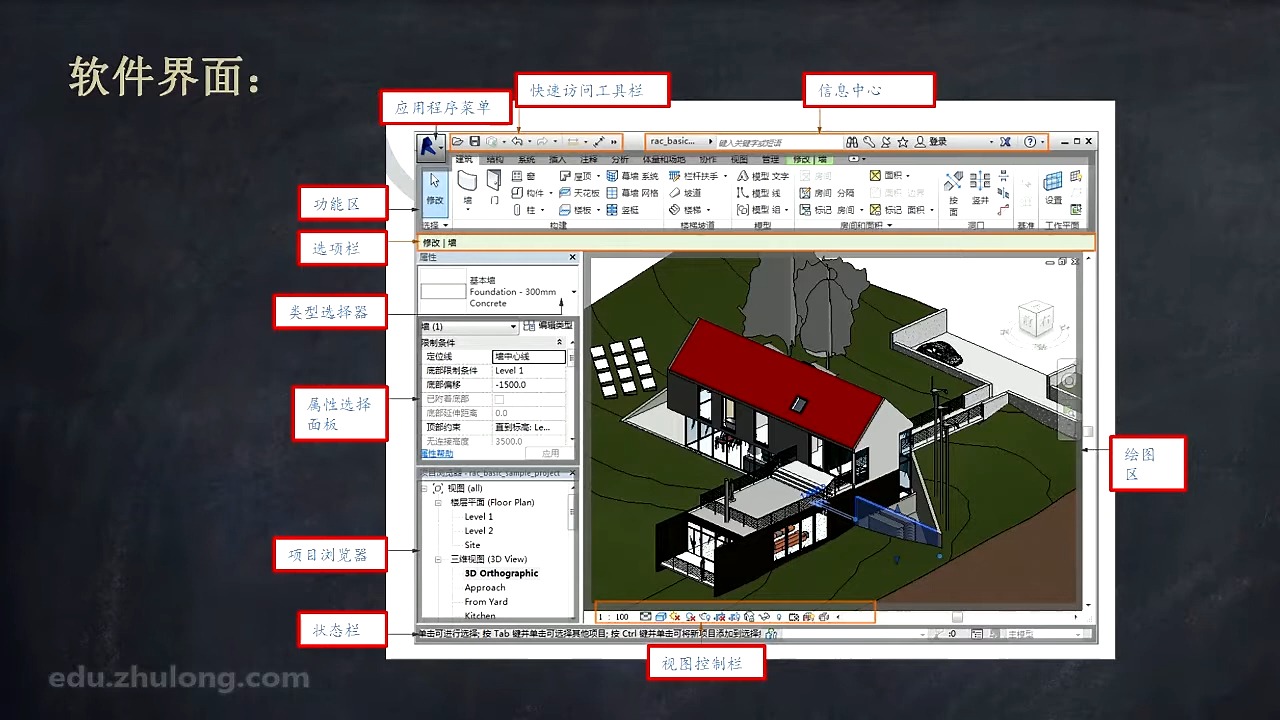Screen dimensions: 1280x720
Task: Select Site in project browser
Action: [x=472, y=545]
